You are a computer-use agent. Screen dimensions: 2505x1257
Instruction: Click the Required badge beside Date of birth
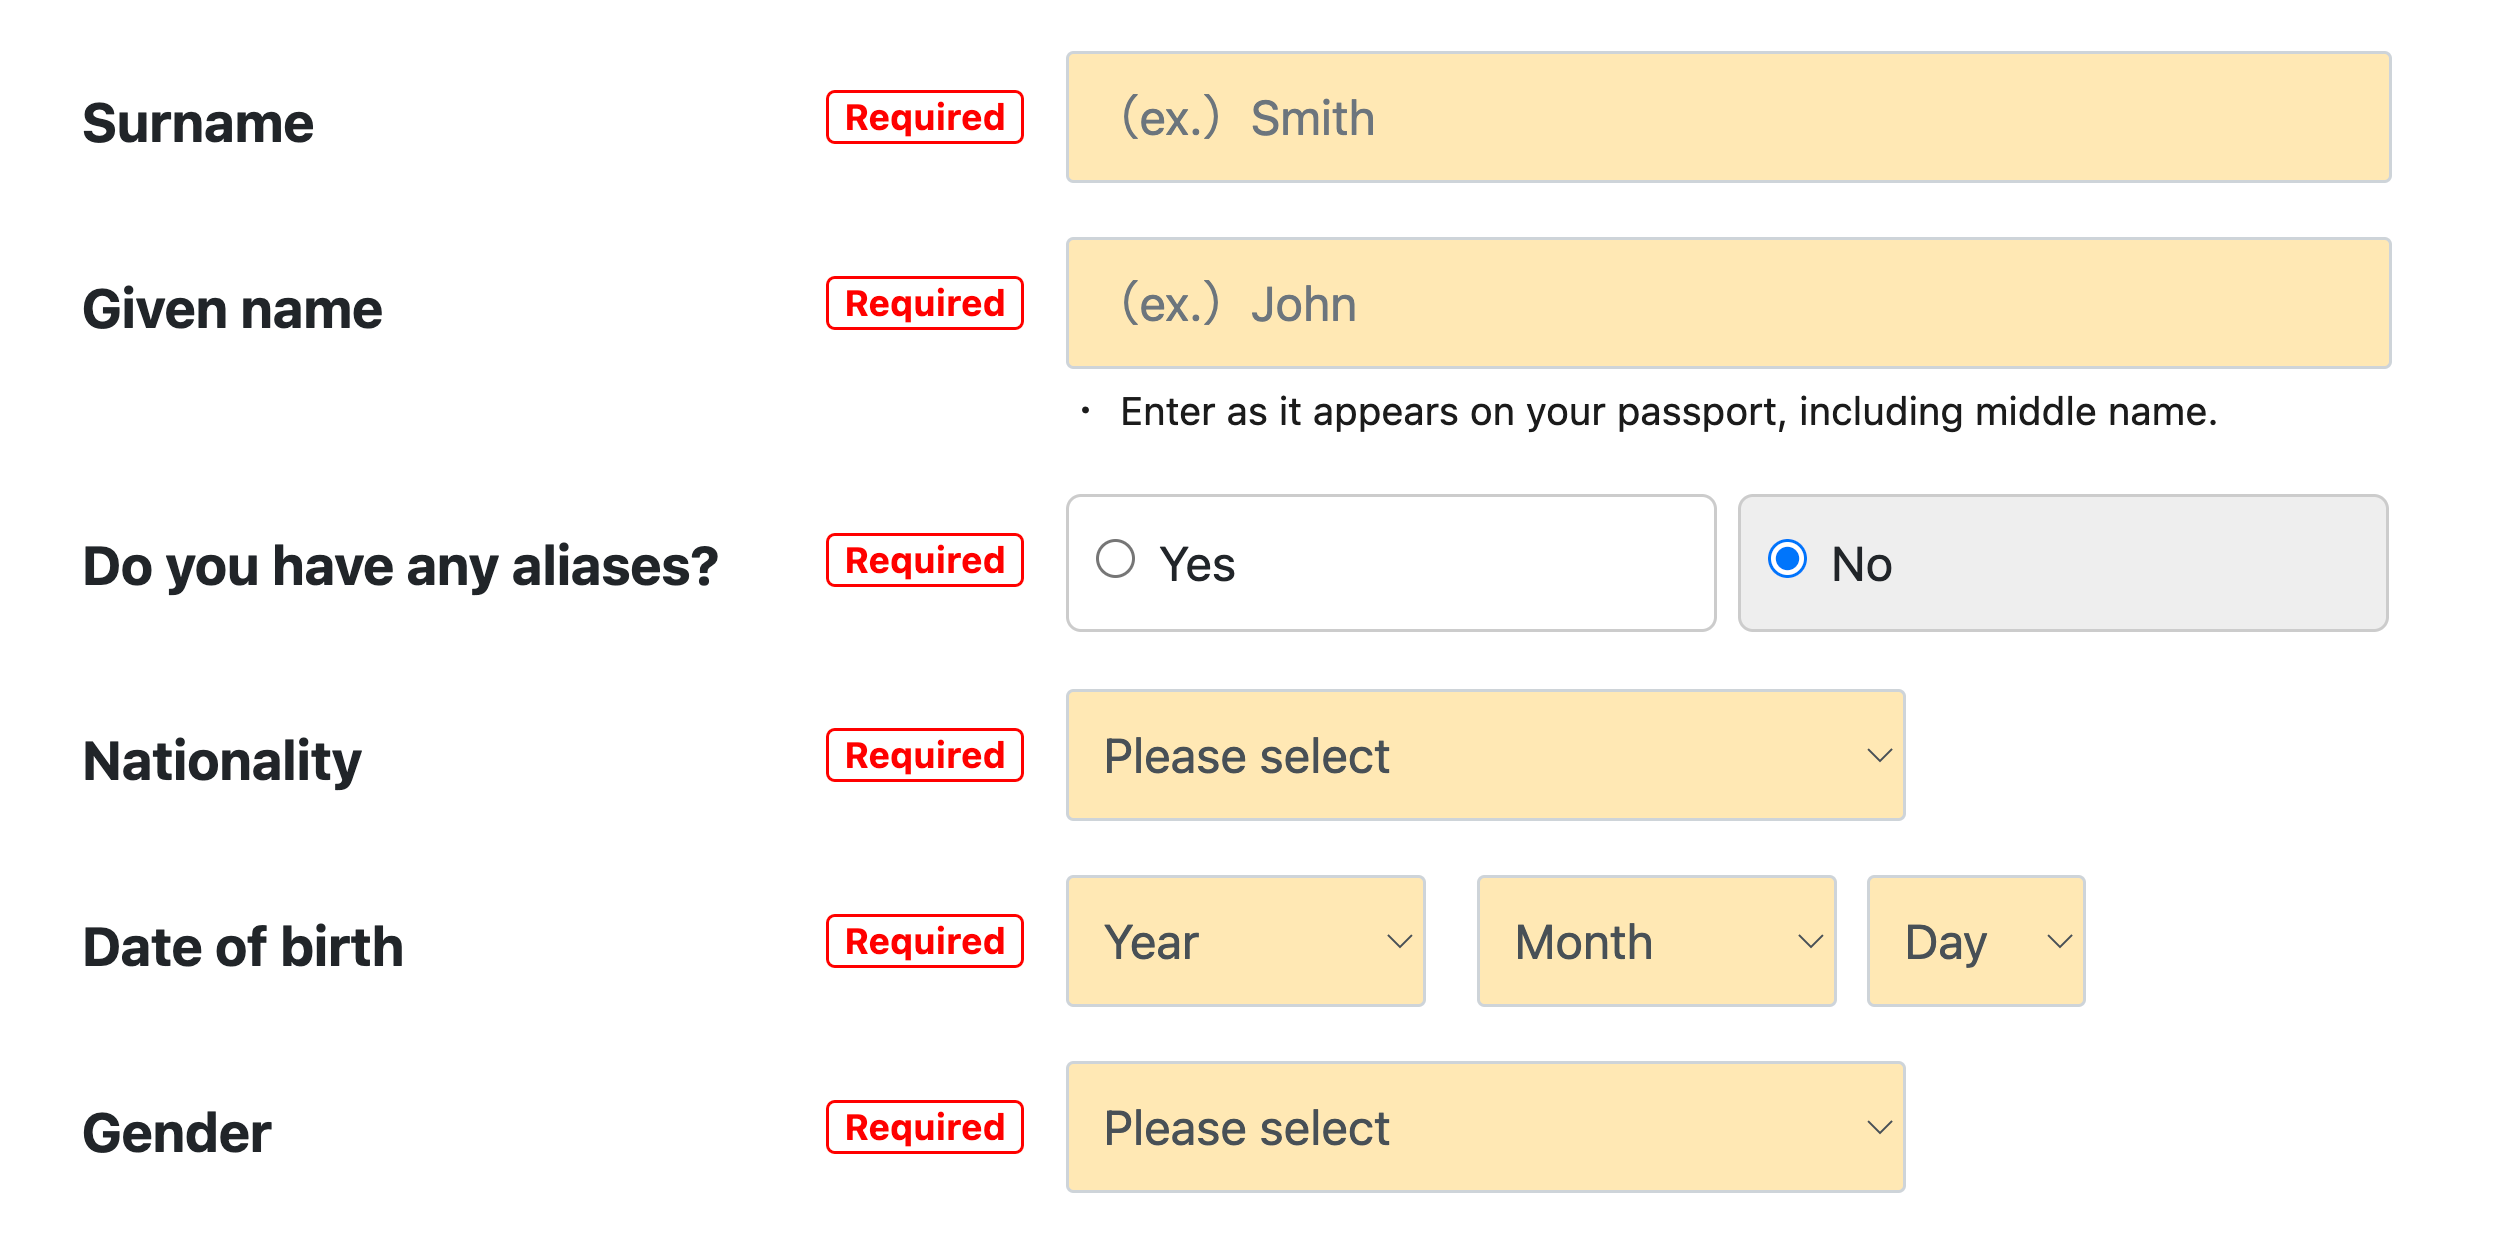pyautogui.click(x=924, y=941)
